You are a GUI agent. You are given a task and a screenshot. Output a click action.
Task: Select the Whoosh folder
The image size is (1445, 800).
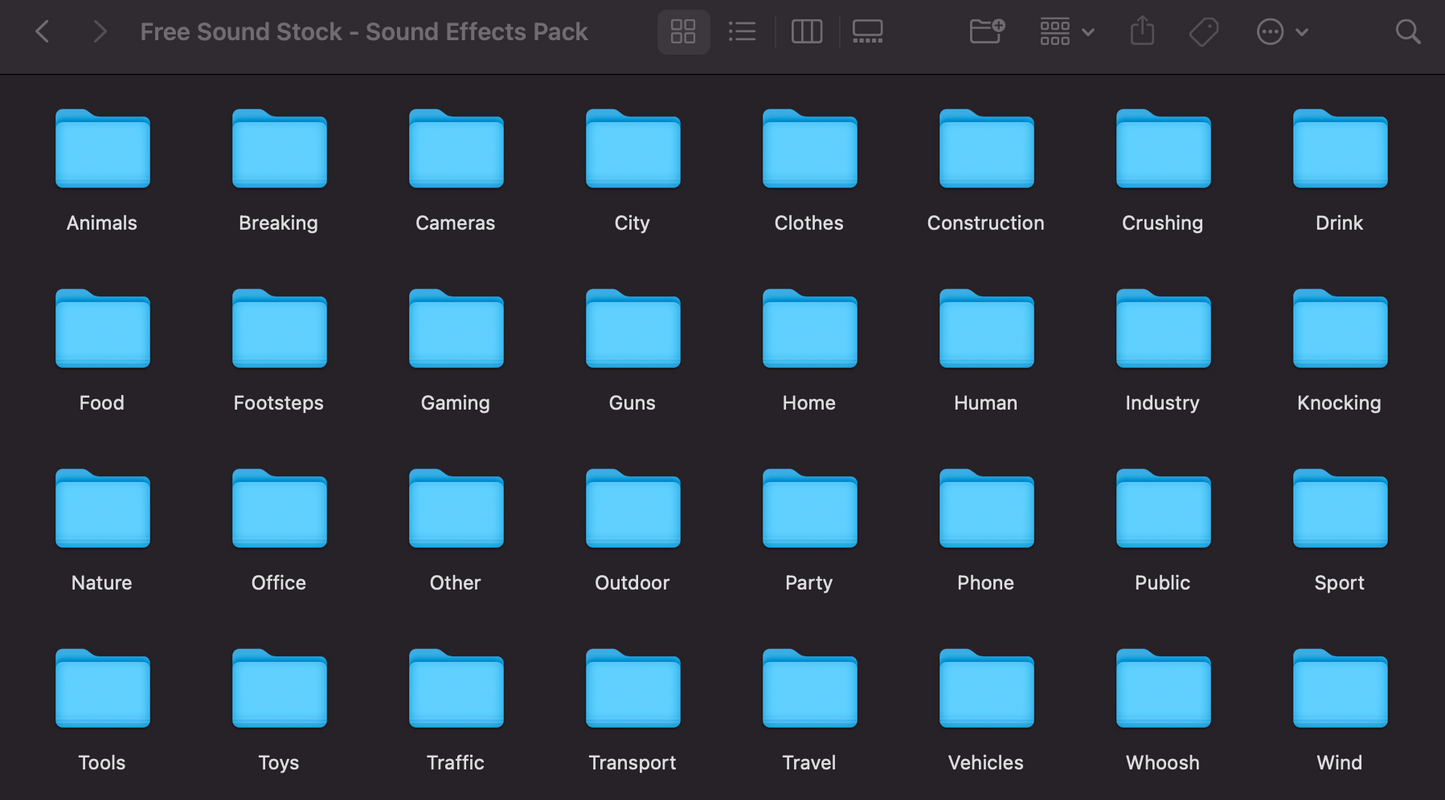1162,689
